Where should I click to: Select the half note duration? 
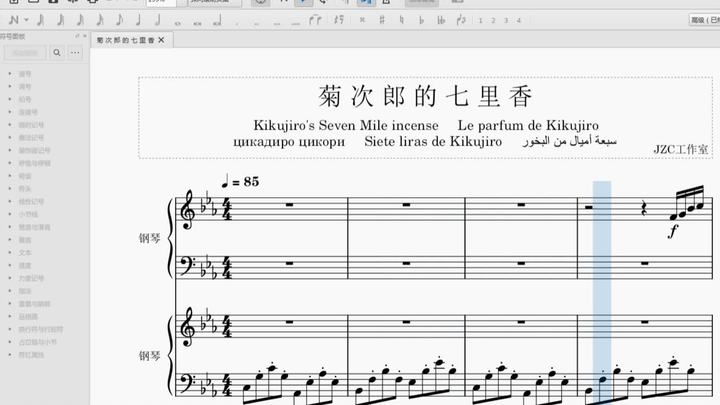coord(158,20)
